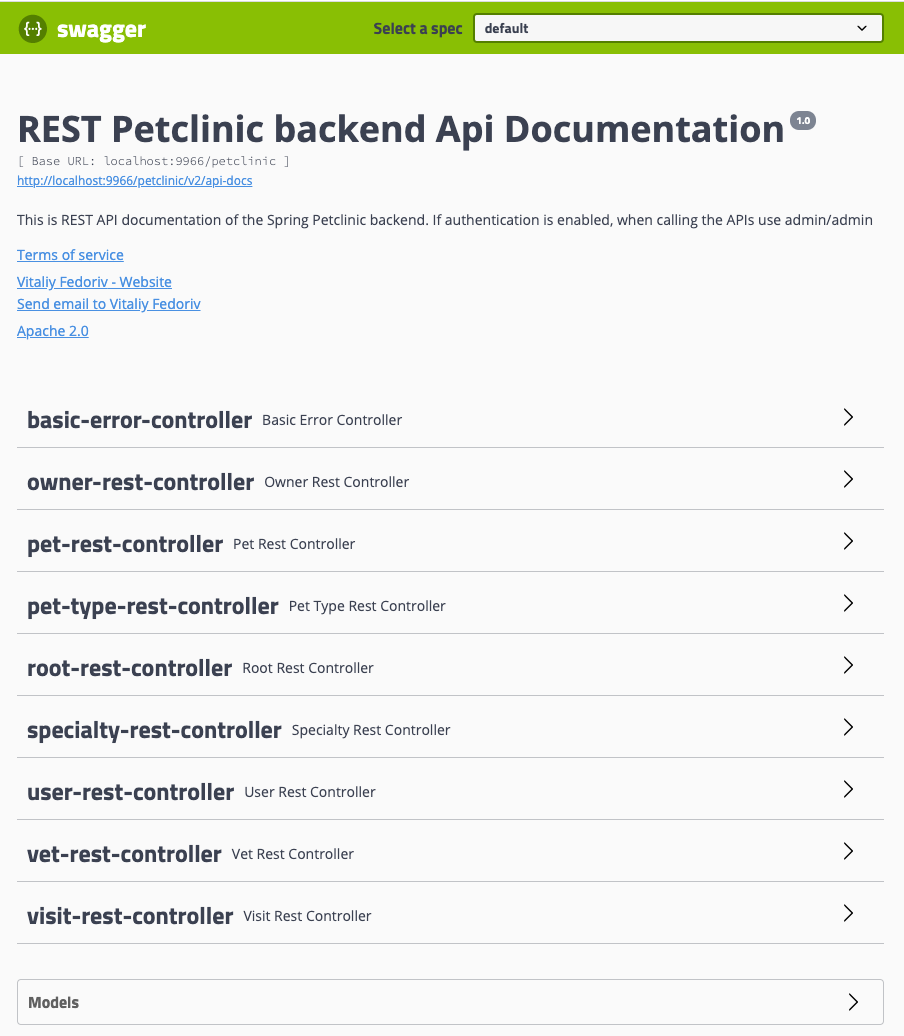Open the Terms of service link
This screenshot has width=904, height=1036.
pos(70,255)
